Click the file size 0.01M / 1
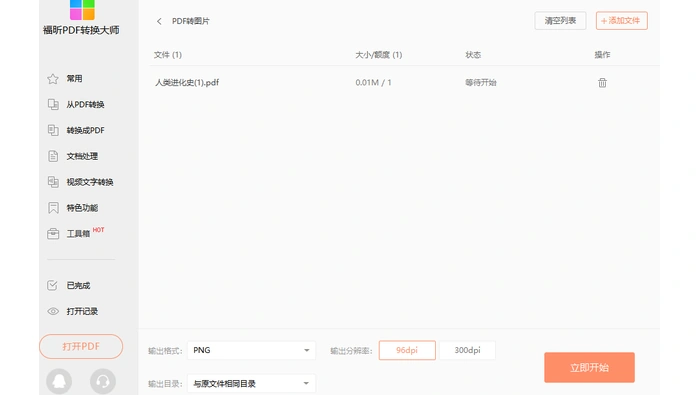This screenshot has width=700, height=395. tap(373, 83)
